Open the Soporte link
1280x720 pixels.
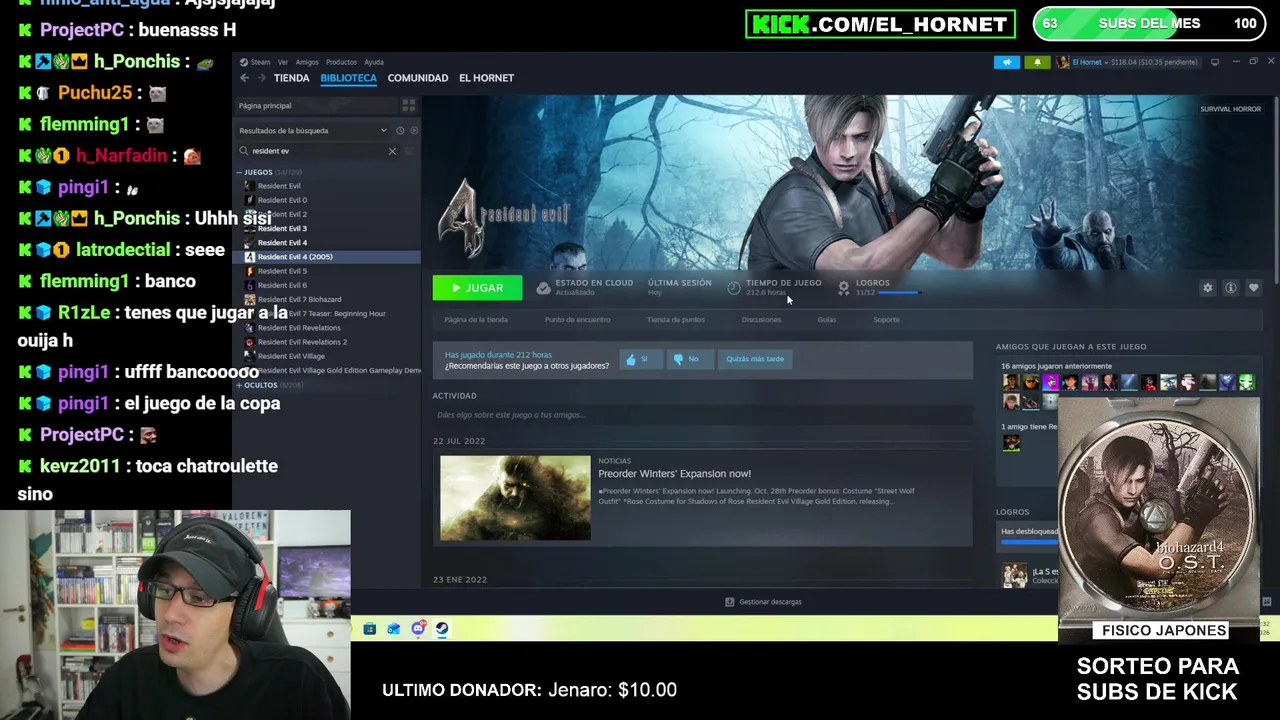point(886,320)
